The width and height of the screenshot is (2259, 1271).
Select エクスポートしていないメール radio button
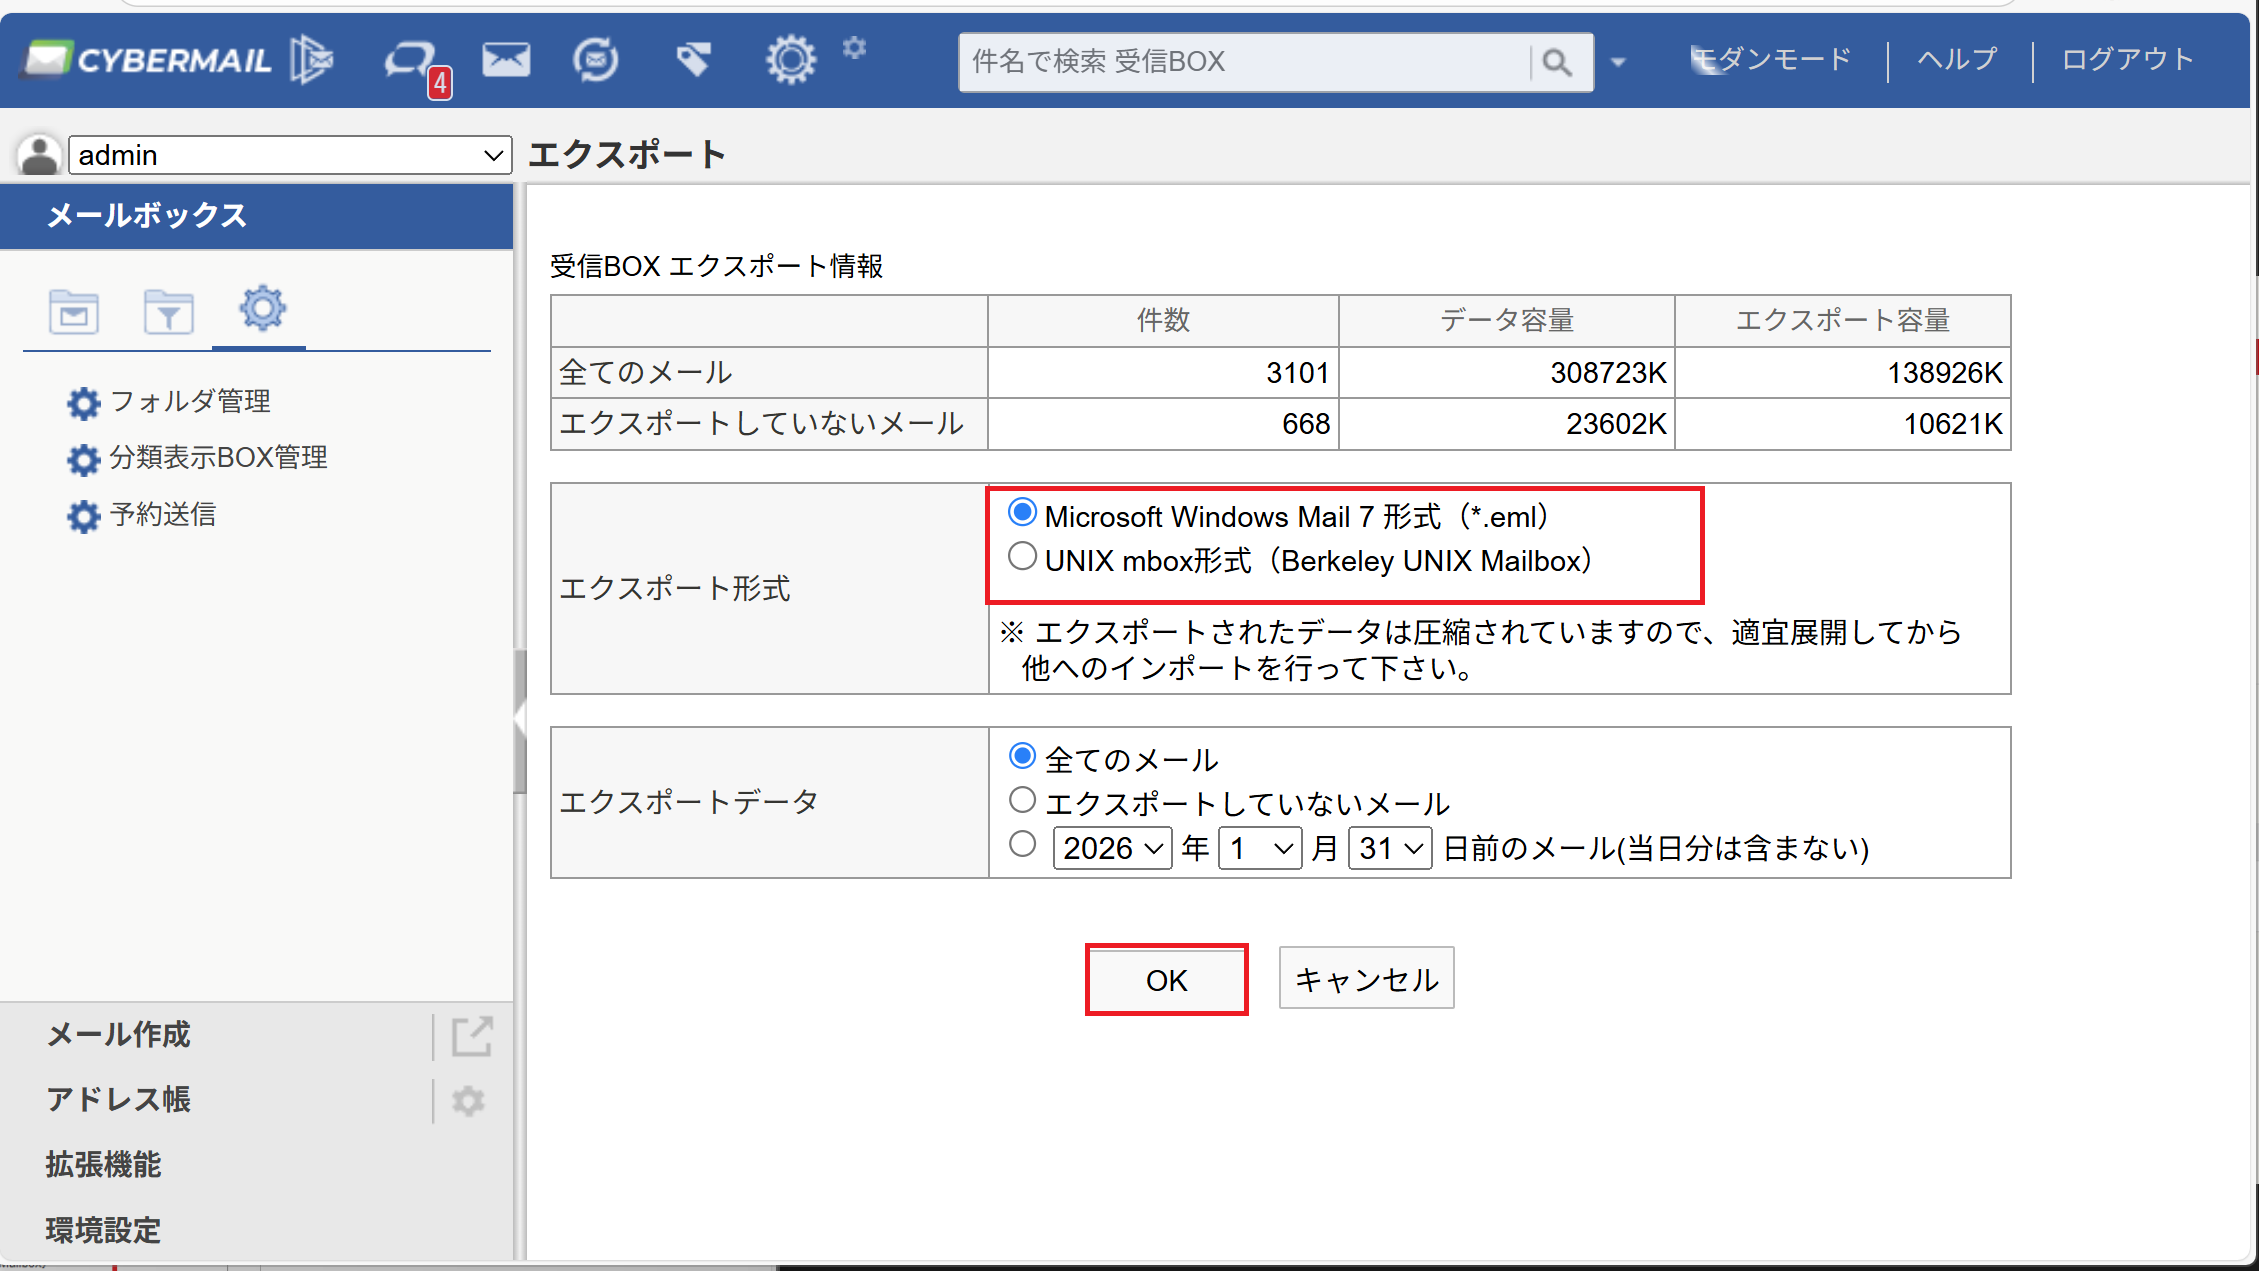click(1022, 799)
